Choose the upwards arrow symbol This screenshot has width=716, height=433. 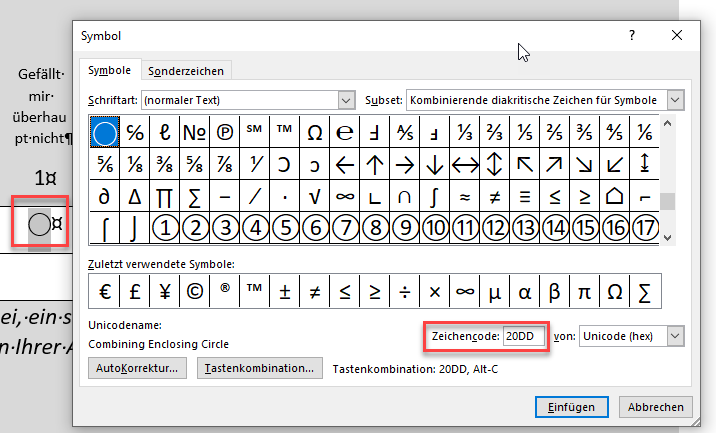pos(375,164)
